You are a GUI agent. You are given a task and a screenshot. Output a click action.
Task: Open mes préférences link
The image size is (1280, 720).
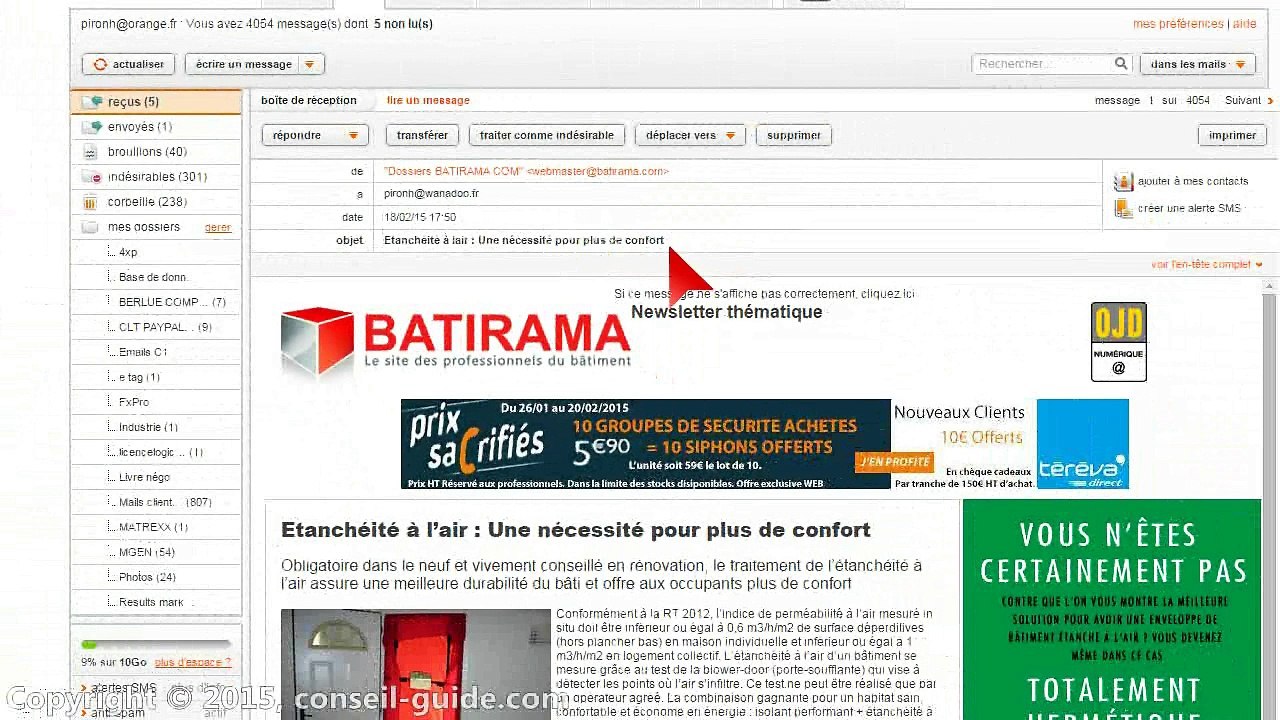(1178, 24)
